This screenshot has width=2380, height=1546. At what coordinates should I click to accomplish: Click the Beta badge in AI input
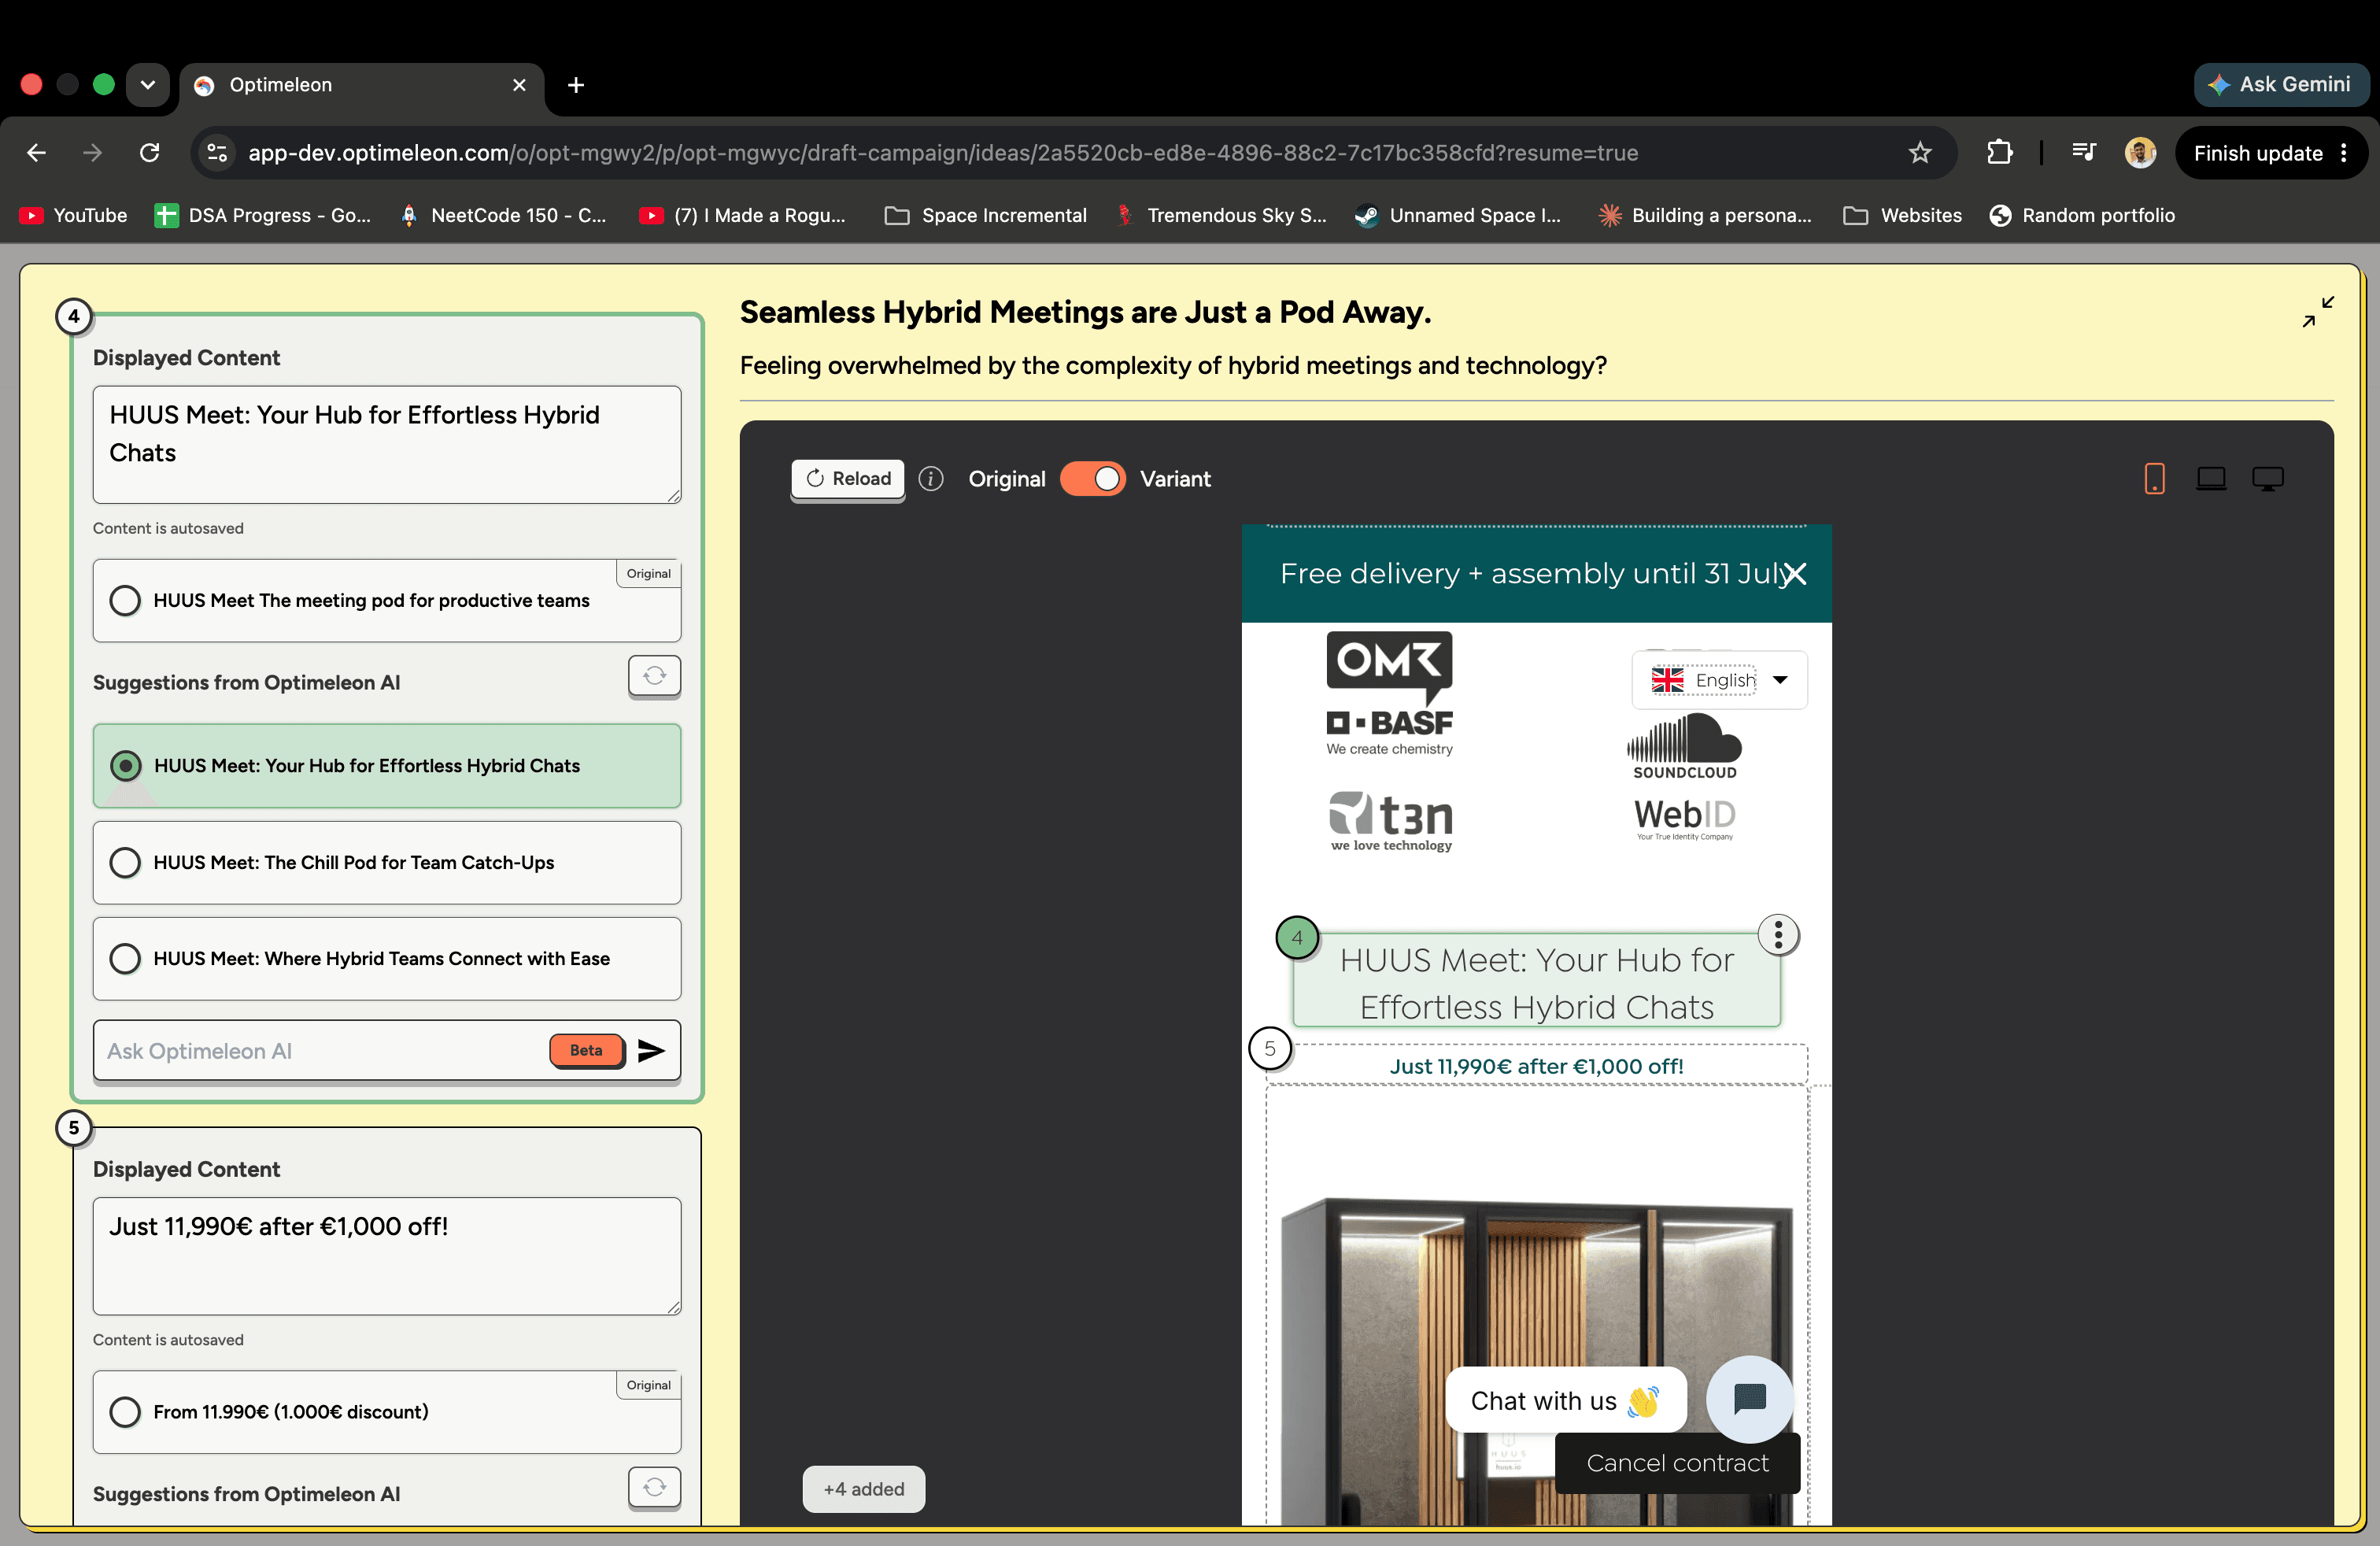pyautogui.click(x=586, y=1050)
